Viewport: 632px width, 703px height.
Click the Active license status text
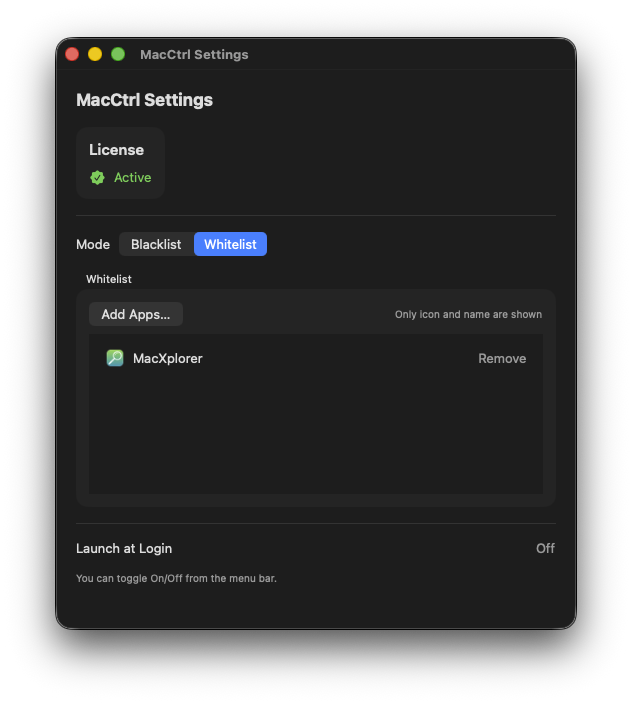point(132,177)
